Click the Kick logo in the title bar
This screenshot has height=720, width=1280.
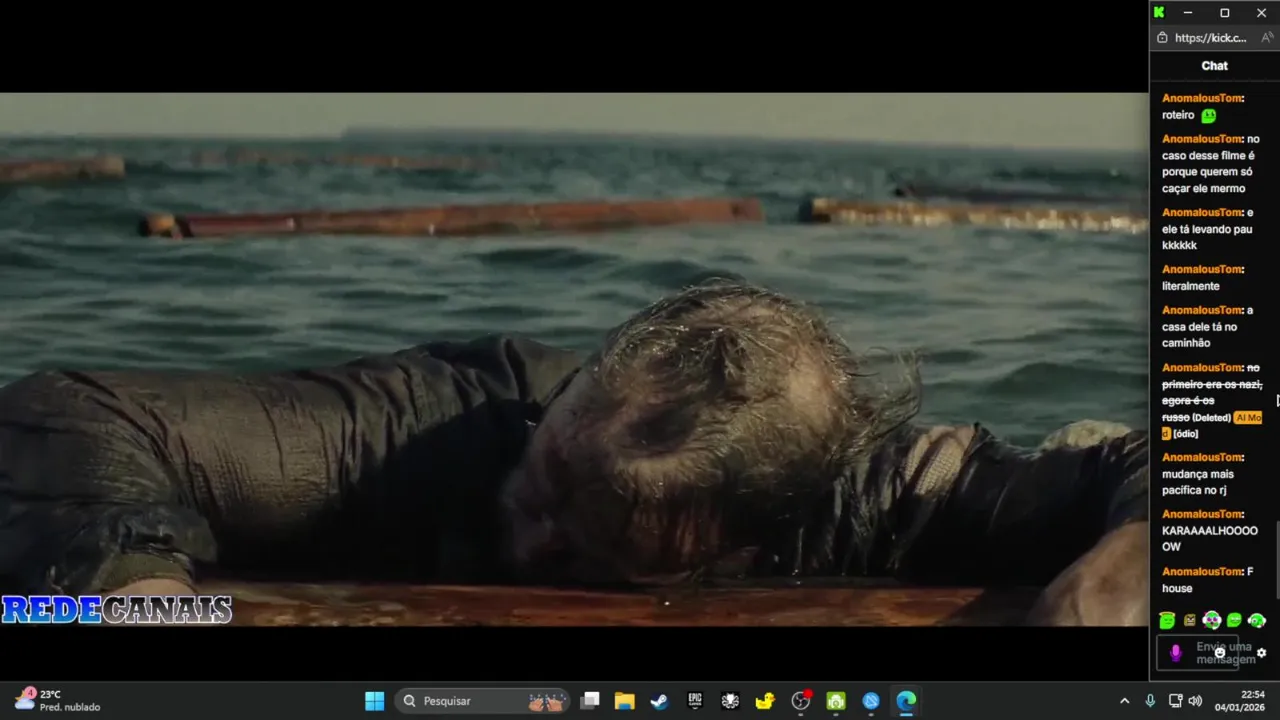click(x=1159, y=13)
